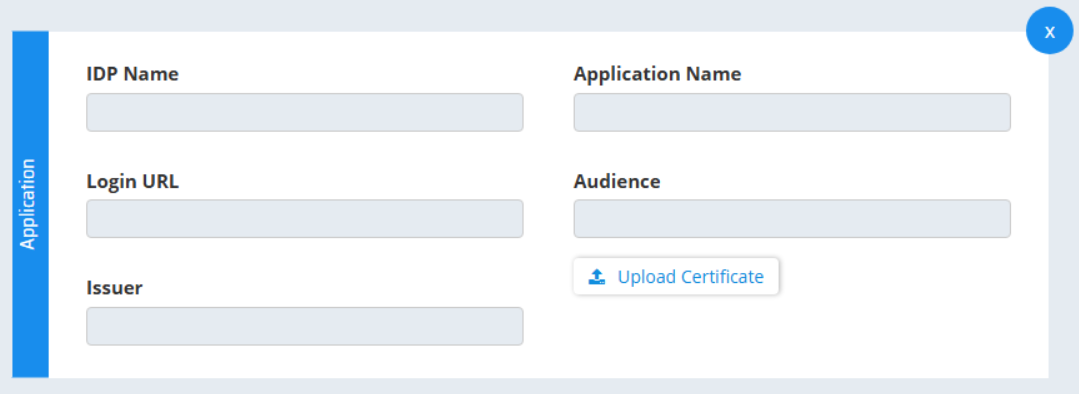
Task: Click the Upload Certificate button
Action: coord(676,276)
